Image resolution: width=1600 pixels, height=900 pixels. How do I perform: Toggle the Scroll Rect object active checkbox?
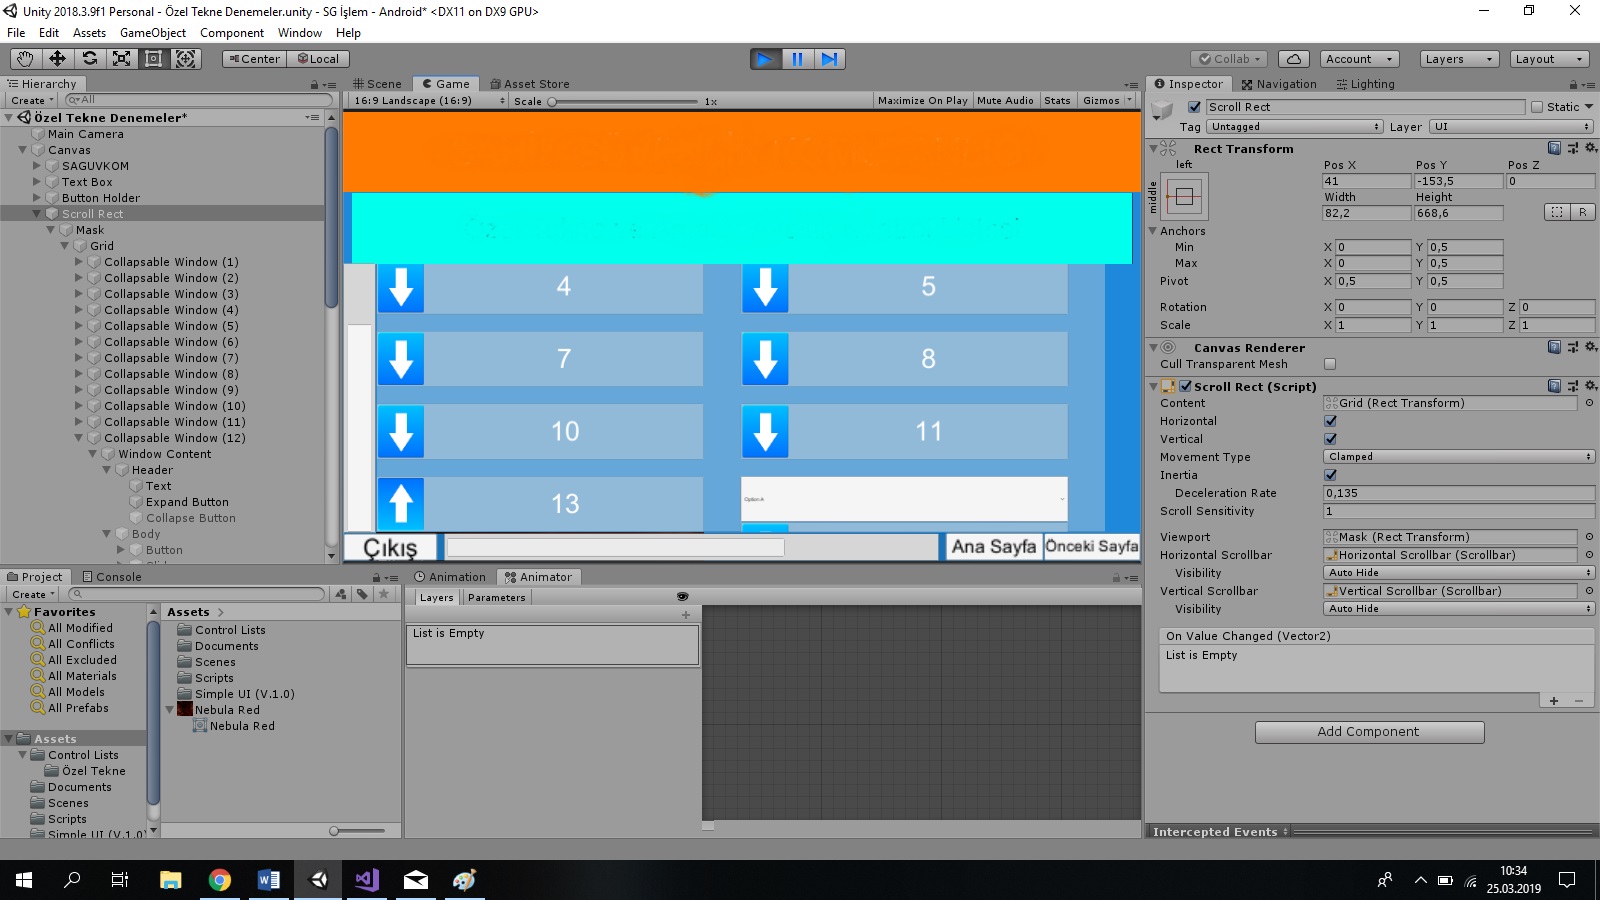[x=1194, y=107]
